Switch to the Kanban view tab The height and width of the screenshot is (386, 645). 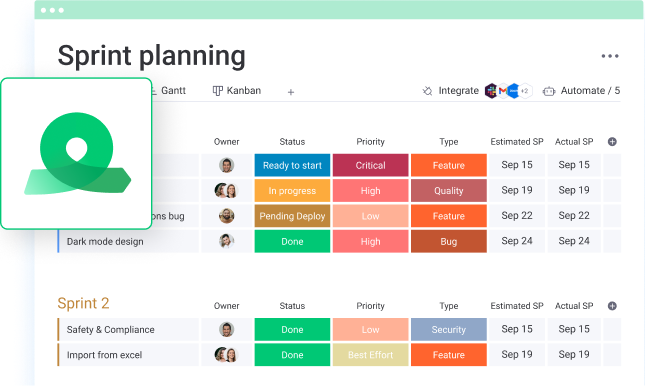[x=237, y=91]
